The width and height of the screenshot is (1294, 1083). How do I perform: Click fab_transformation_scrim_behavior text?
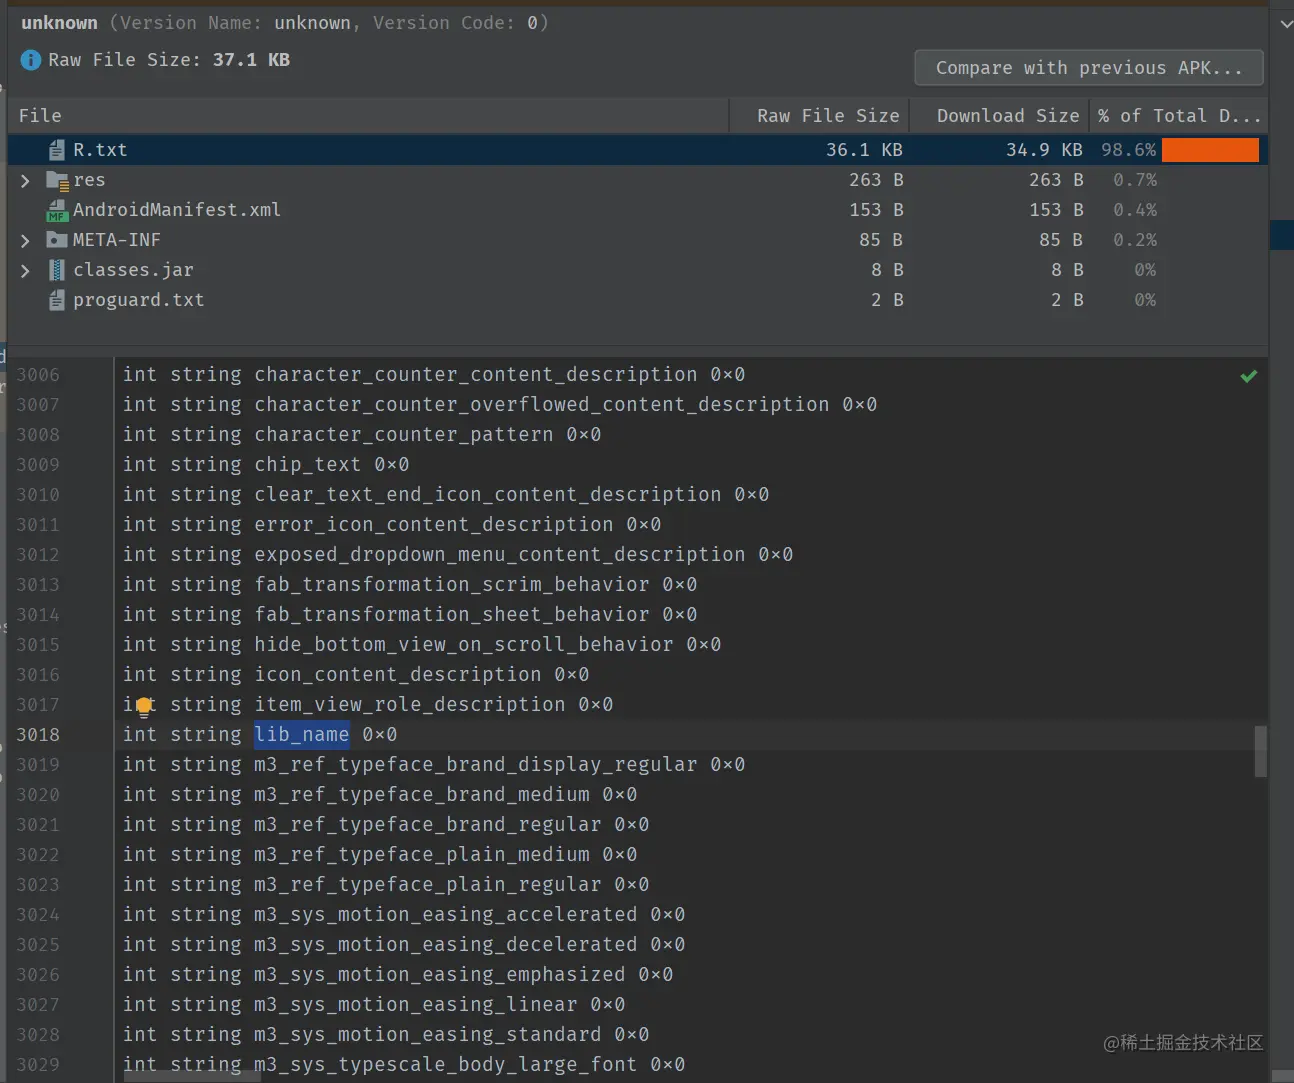point(452,585)
